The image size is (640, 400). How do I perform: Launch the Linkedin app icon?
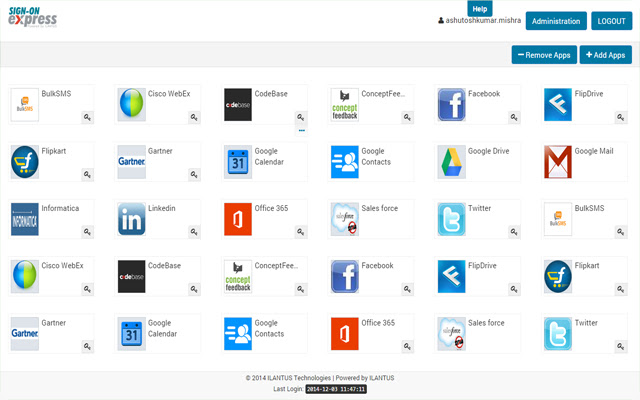tap(131, 219)
